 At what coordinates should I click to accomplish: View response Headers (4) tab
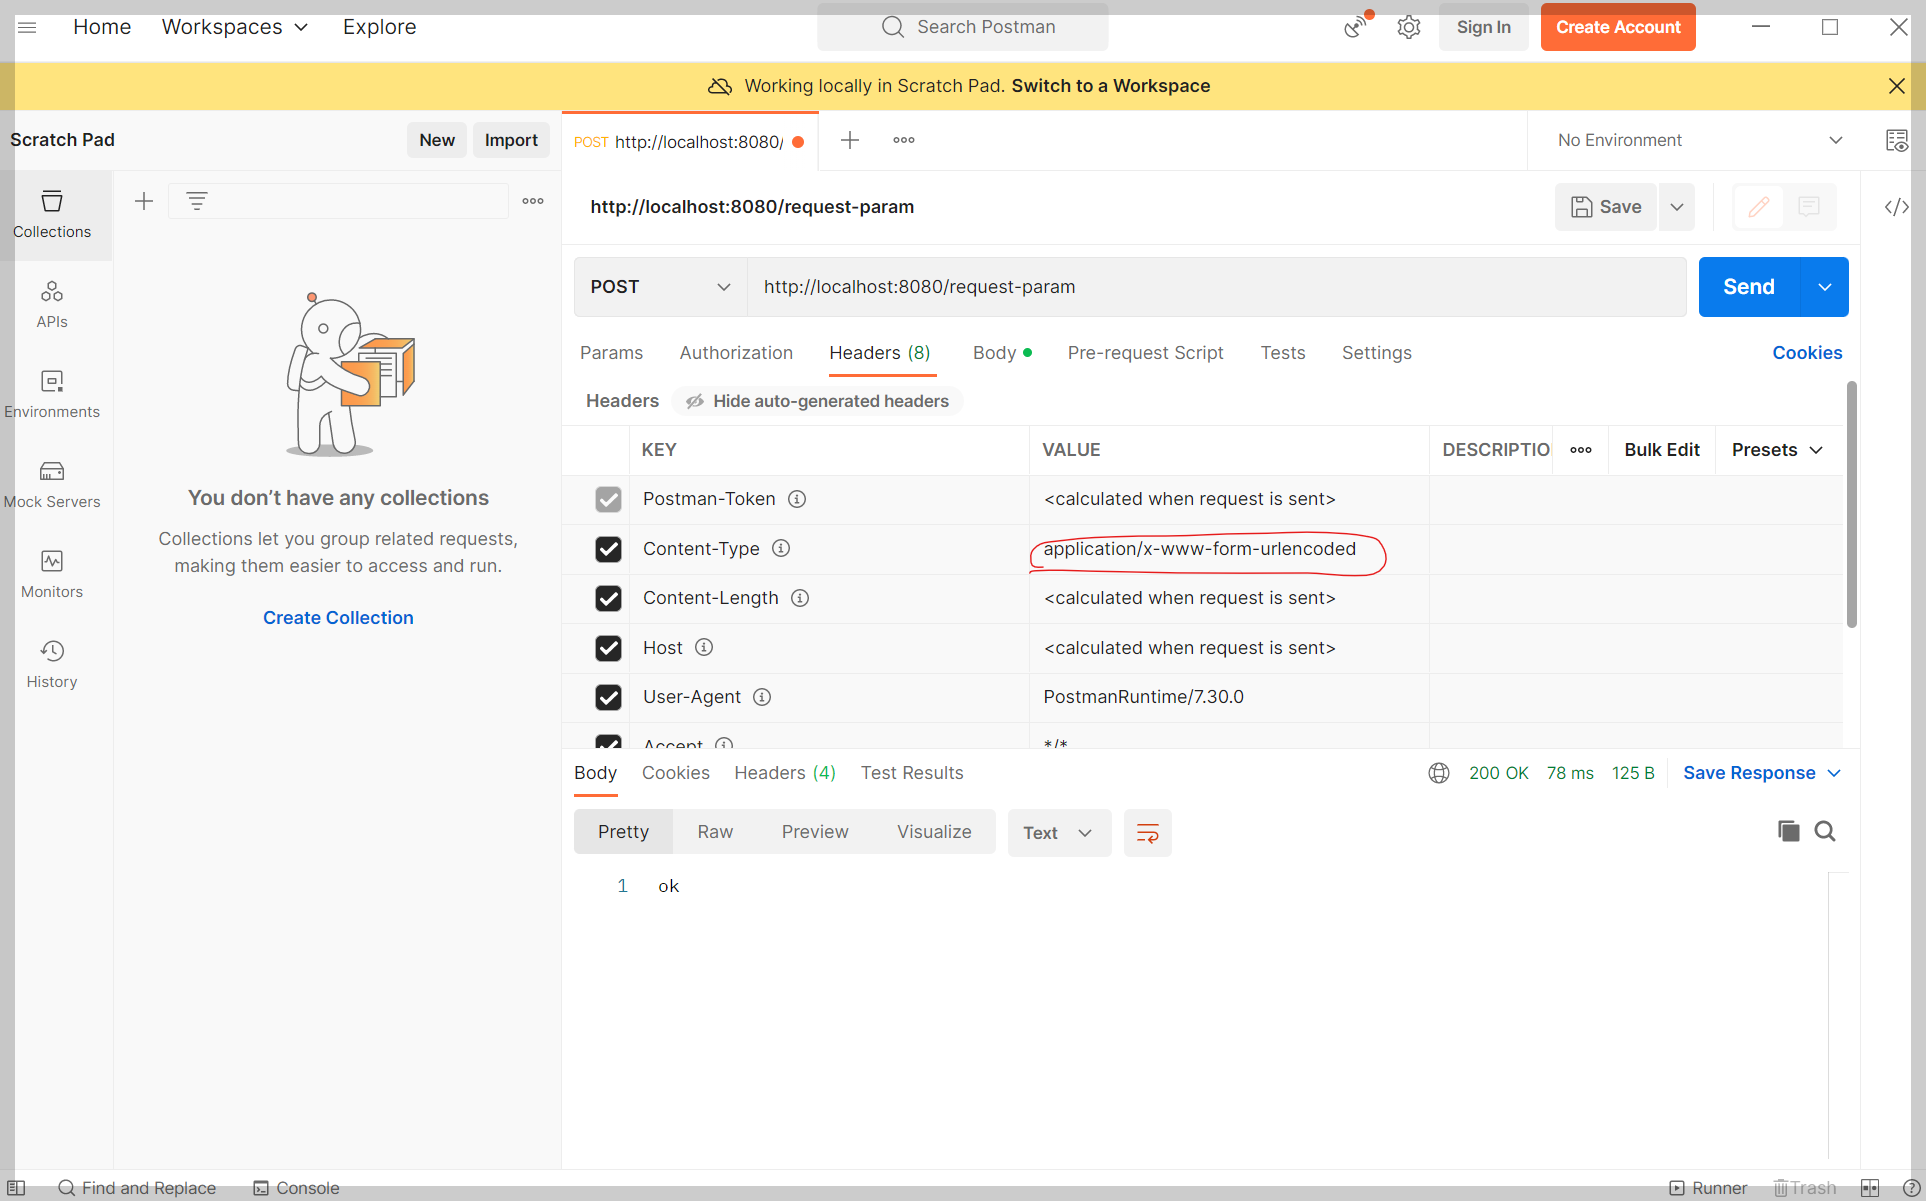tap(785, 773)
